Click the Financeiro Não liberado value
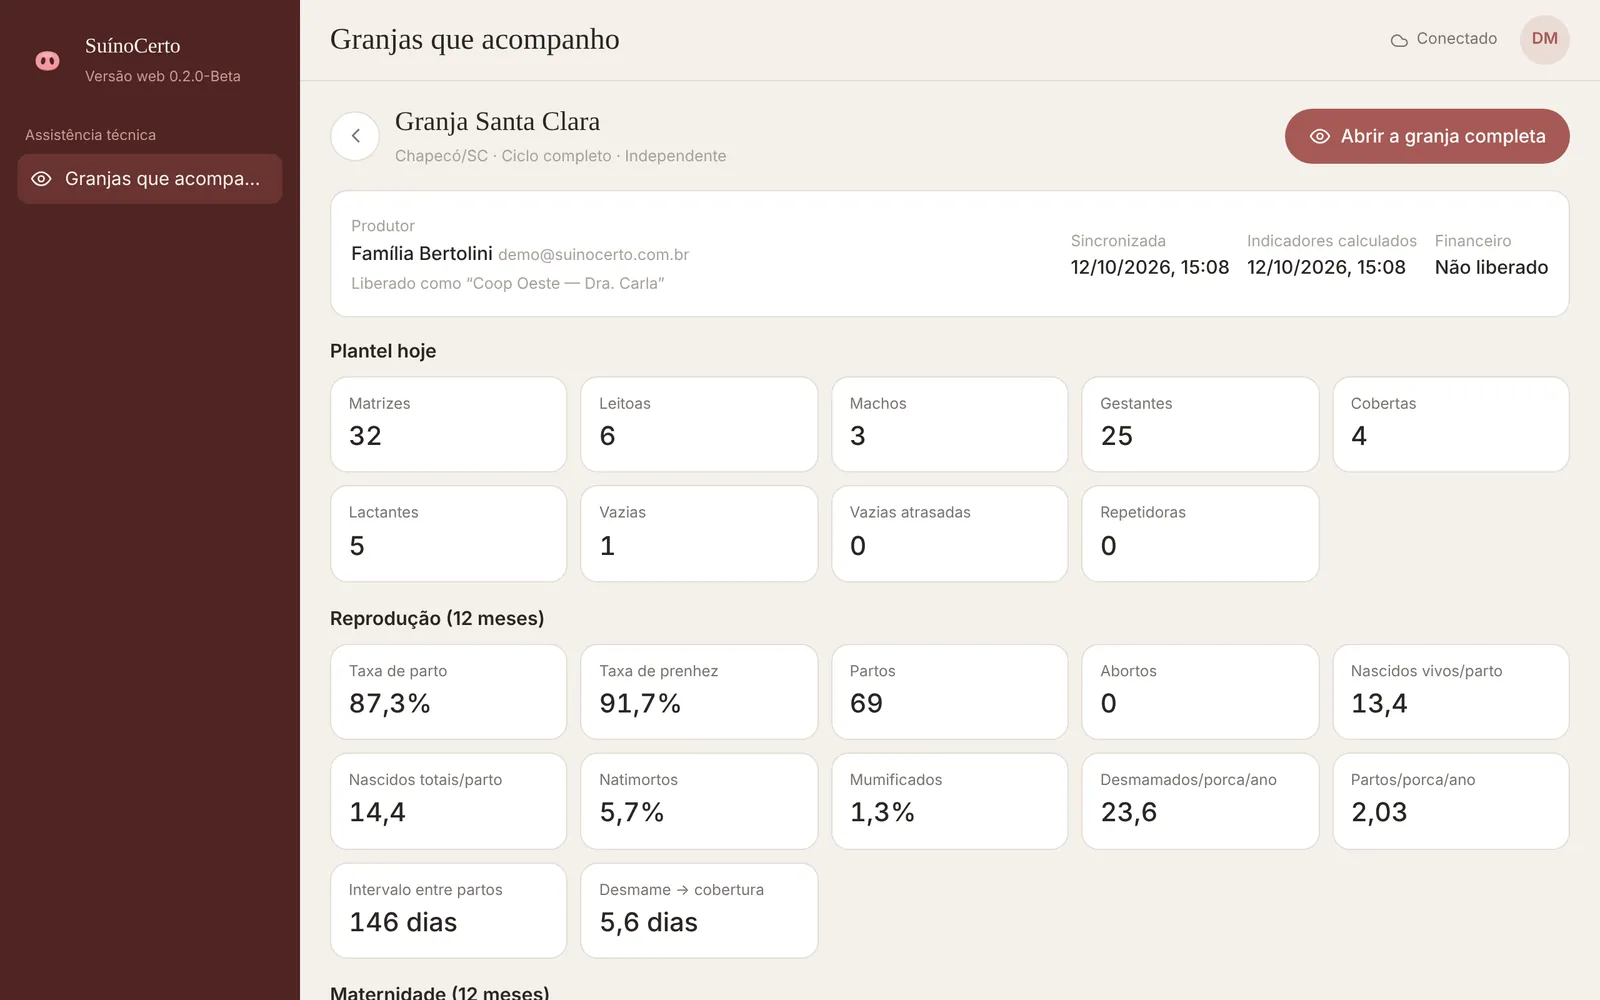 [1491, 267]
